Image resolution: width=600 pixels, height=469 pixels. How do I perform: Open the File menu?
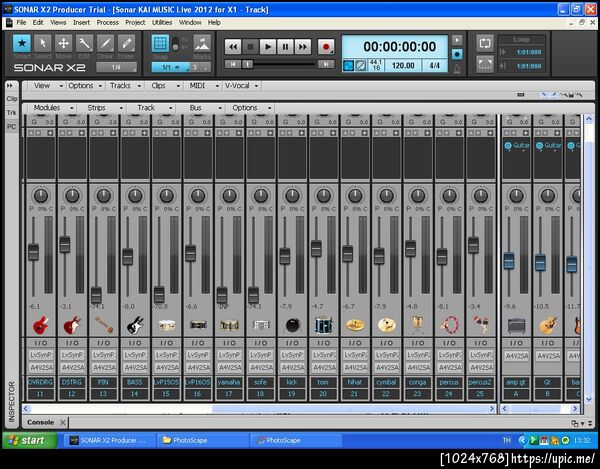(21, 23)
